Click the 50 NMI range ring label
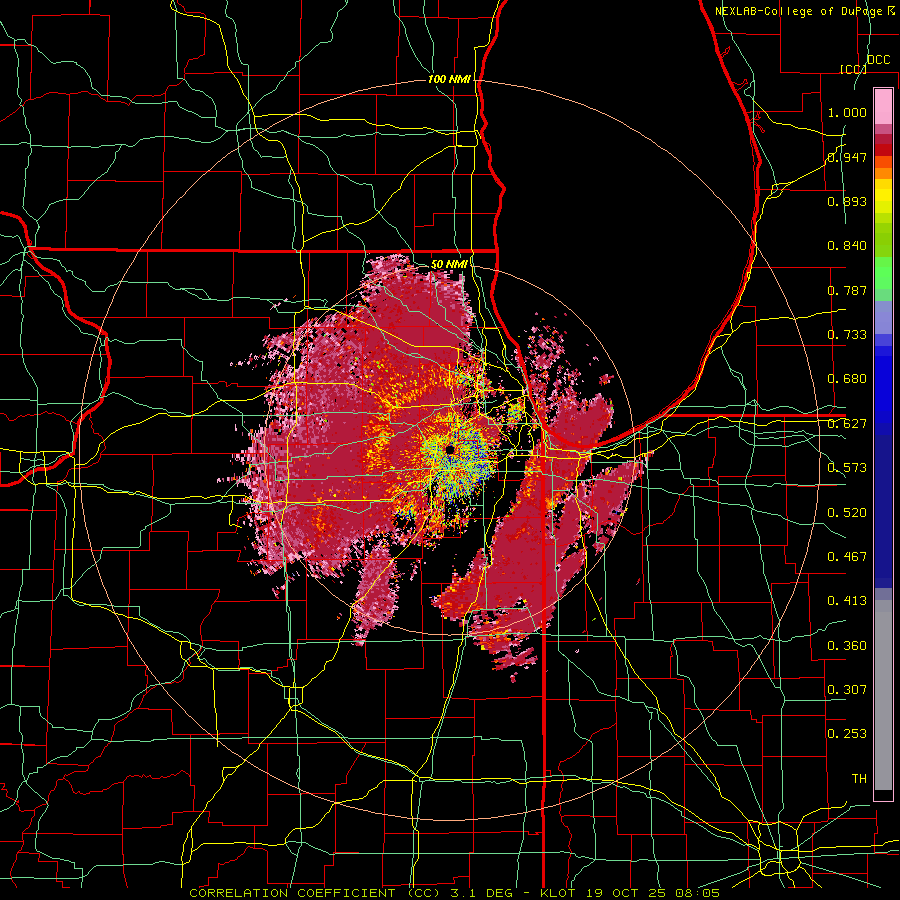Image resolution: width=900 pixels, height=900 pixels. click(449, 264)
